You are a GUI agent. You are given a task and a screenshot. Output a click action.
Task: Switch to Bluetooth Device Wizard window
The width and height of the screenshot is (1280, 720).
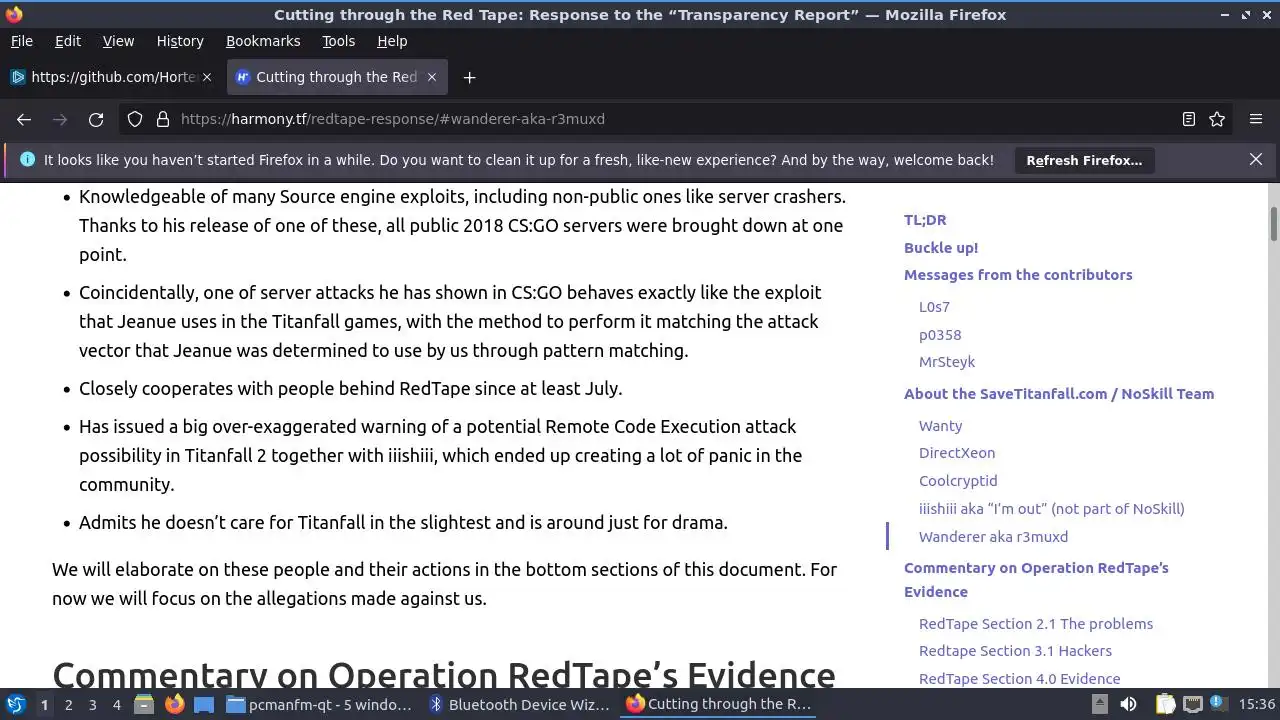point(519,705)
